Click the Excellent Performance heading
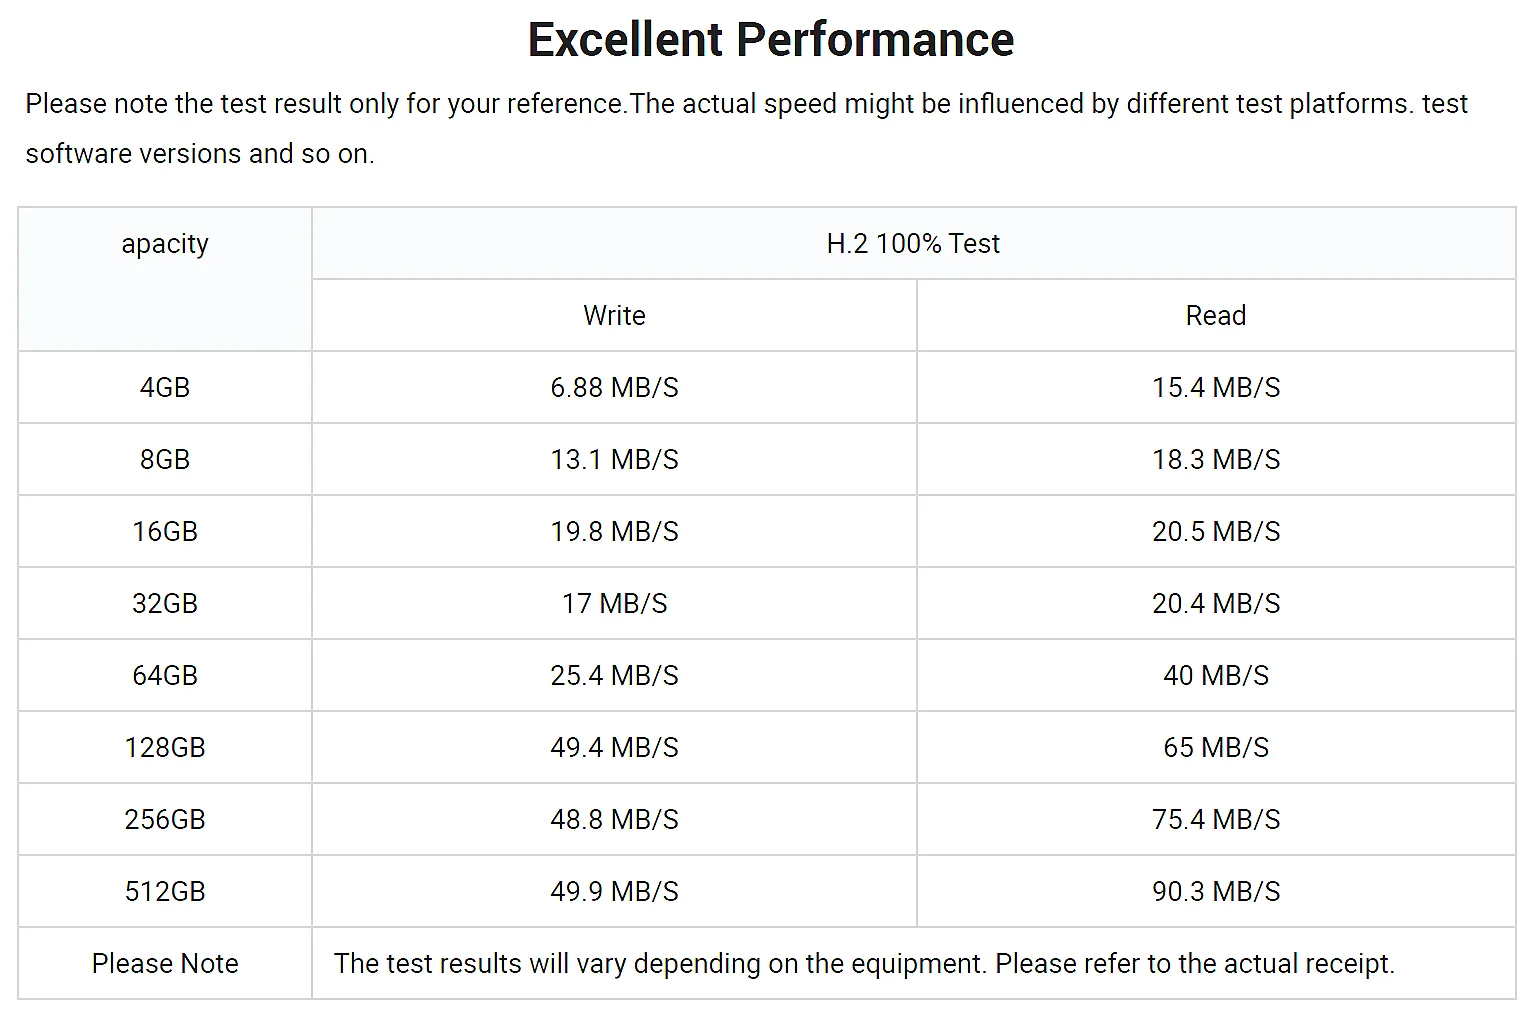Viewport: 1536px width, 1014px height. click(x=770, y=41)
